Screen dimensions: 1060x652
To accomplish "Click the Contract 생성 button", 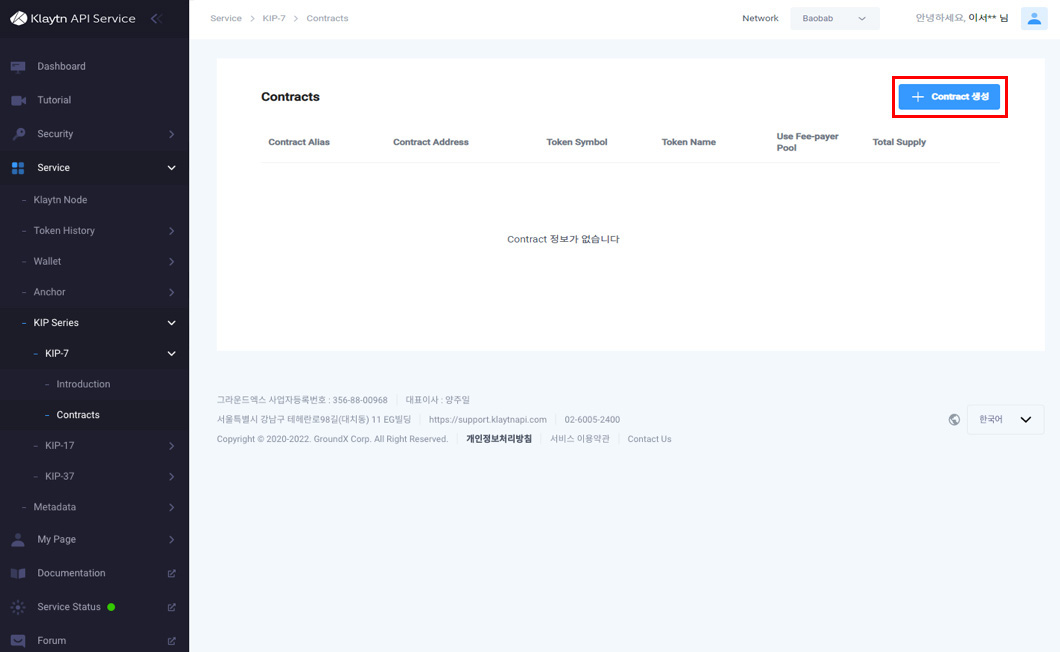I will (949, 97).
